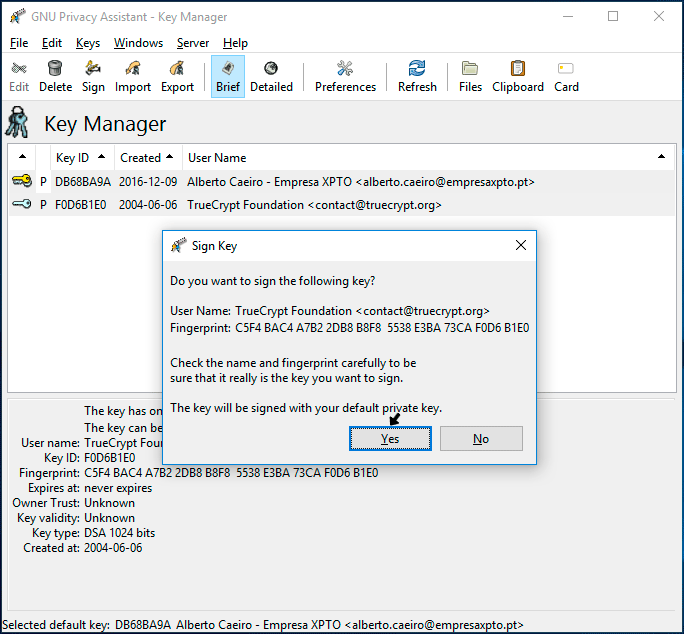
Task: Maximize the Key Manager window
Action: coord(613,16)
